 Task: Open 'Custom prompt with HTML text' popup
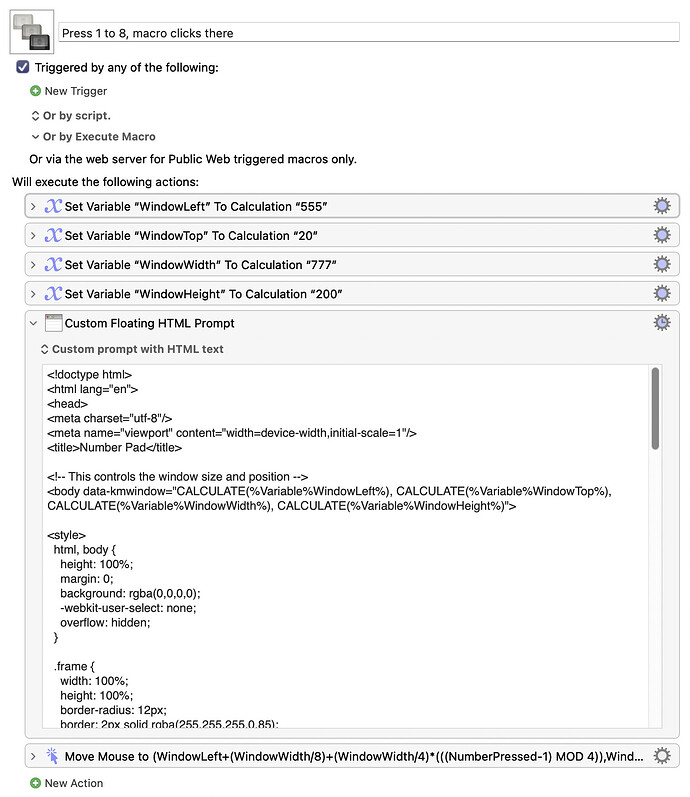tap(44, 349)
